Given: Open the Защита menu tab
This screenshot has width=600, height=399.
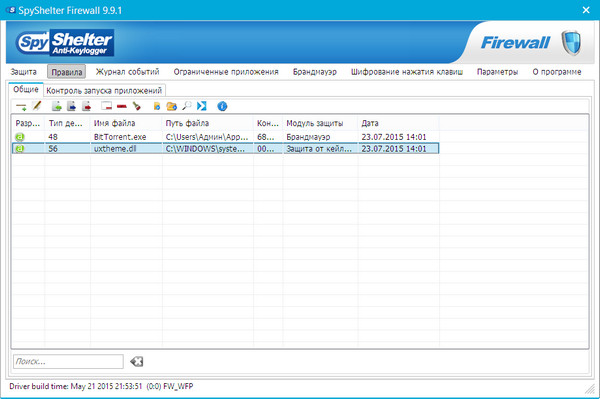Looking at the screenshot, I should (23, 72).
